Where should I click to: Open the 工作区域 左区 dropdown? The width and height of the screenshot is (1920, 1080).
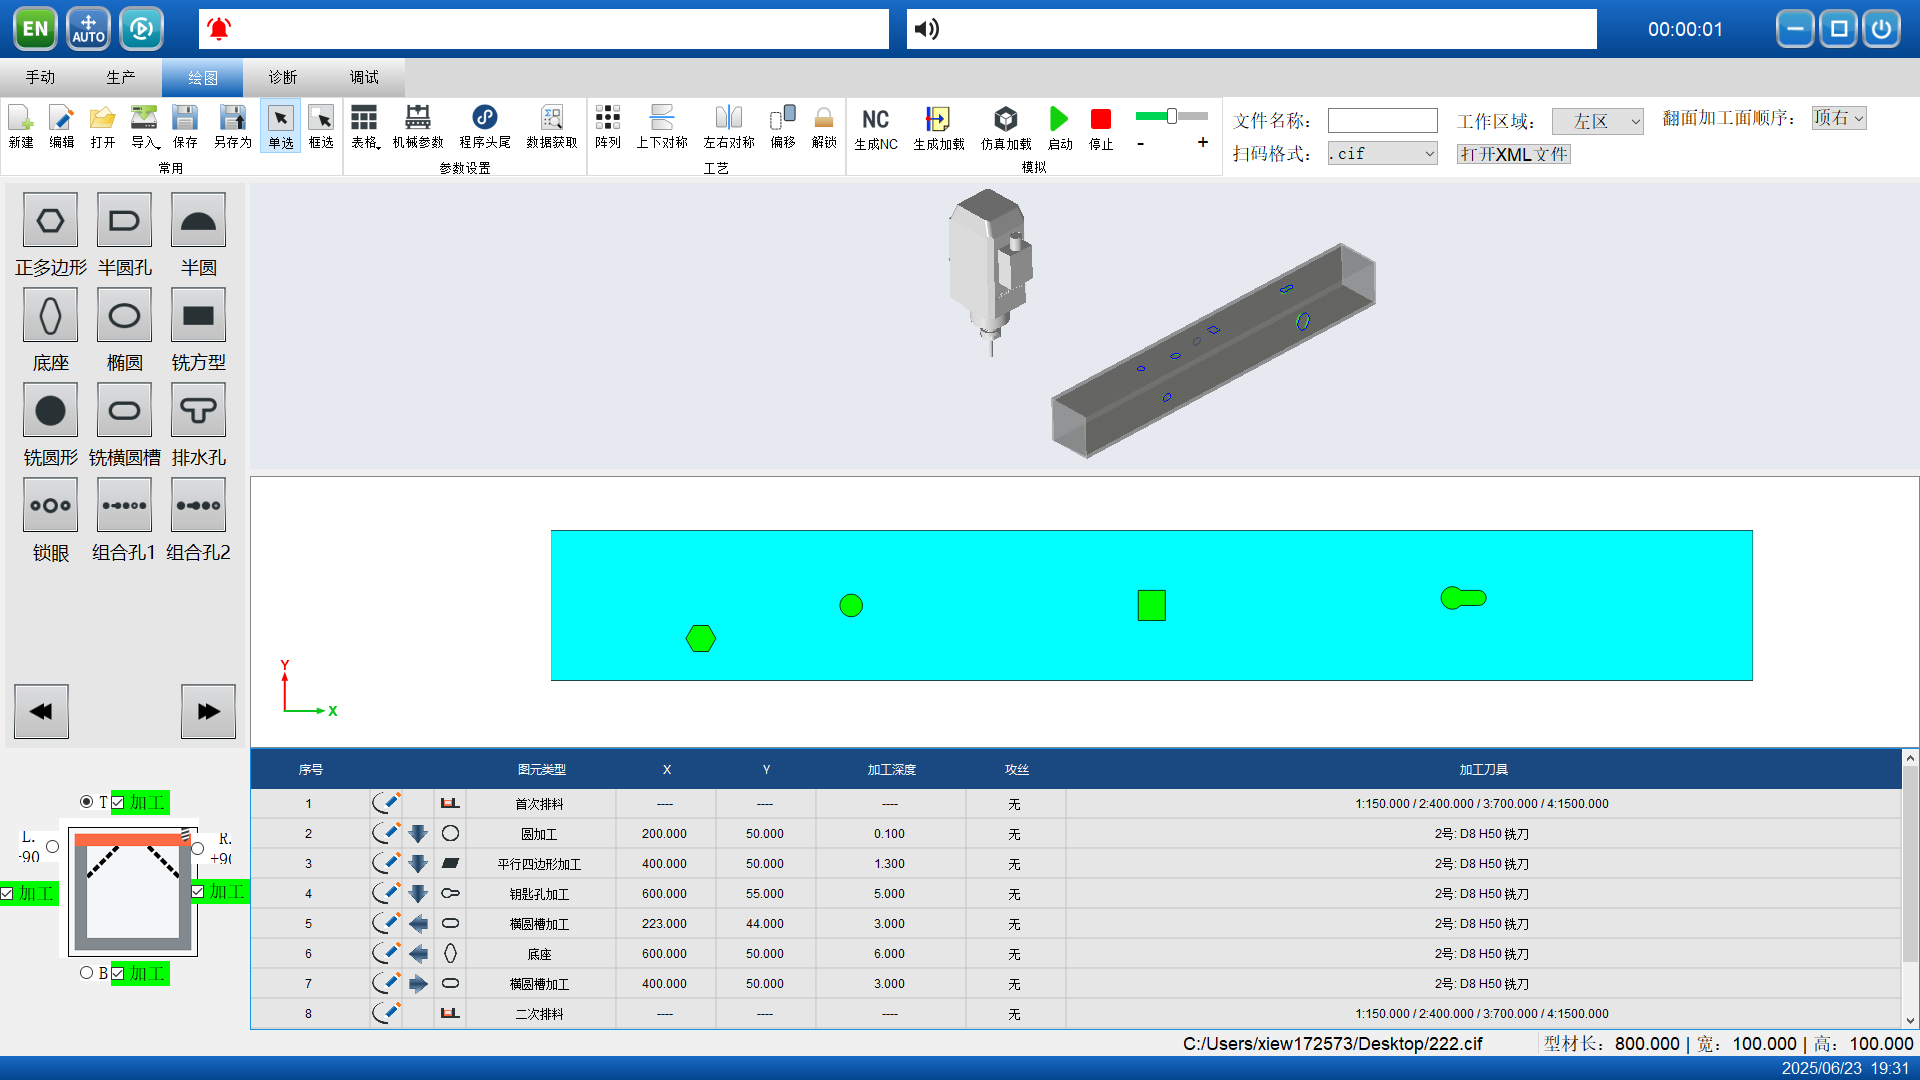tap(1597, 122)
